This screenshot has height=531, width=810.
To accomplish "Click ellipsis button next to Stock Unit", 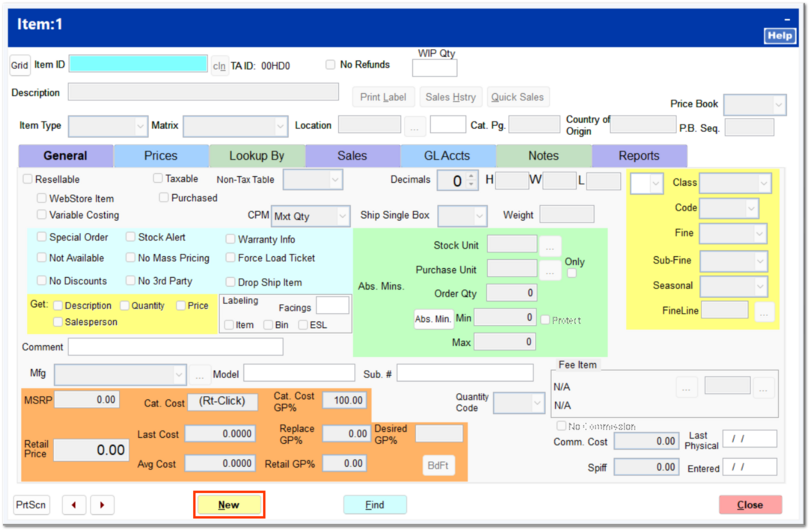I will click(x=550, y=244).
